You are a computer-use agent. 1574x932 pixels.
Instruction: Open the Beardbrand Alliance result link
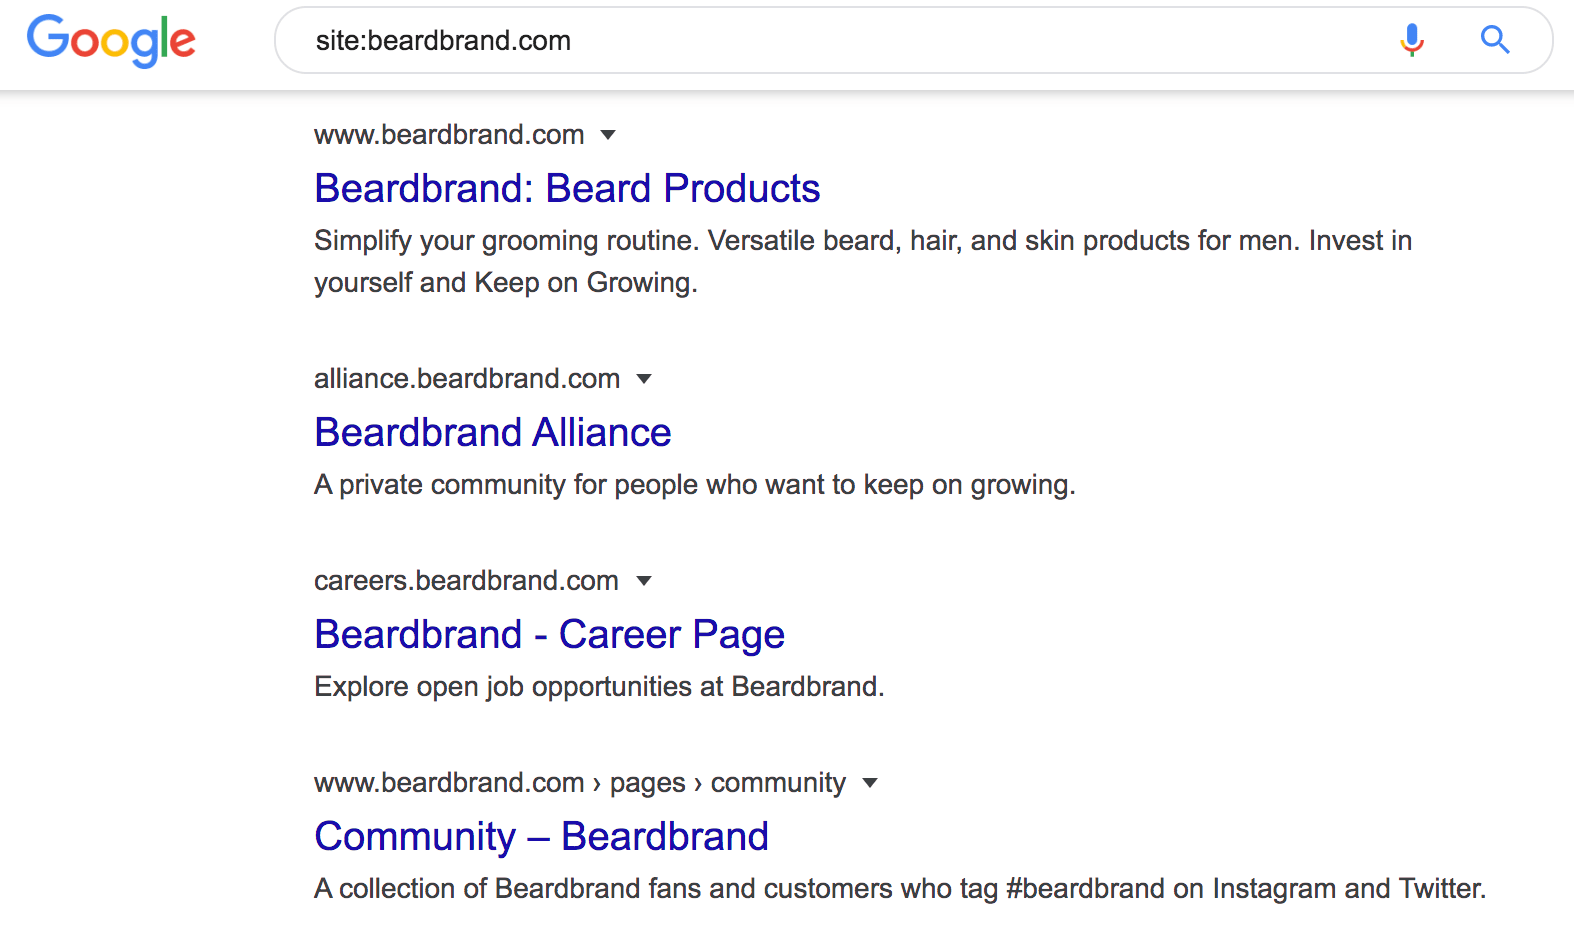tap(492, 432)
